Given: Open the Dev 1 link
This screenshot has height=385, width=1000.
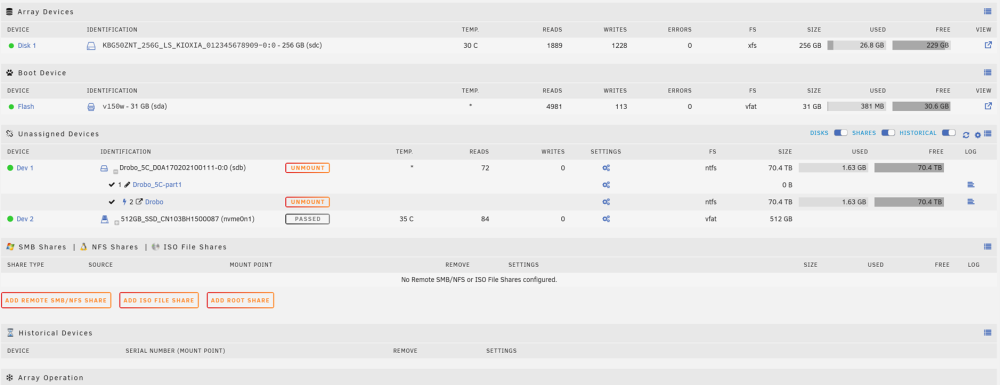Looking at the screenshot, I should coord(26,168).
